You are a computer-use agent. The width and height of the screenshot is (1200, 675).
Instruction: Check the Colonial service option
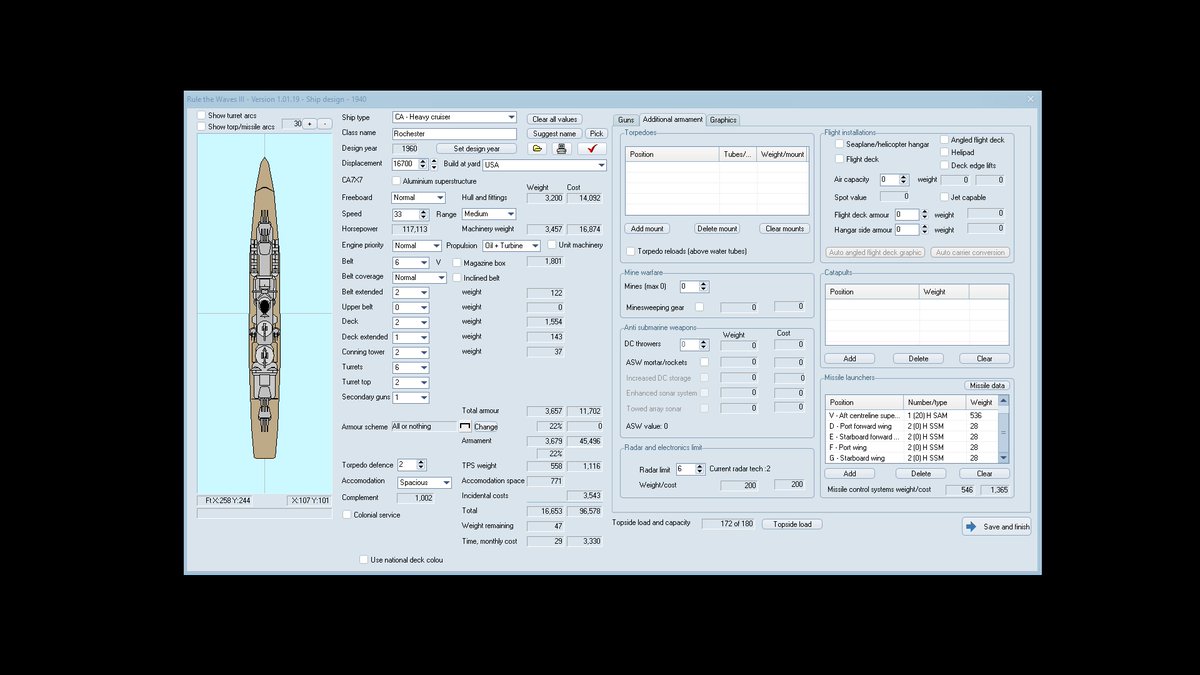point(347,515)
